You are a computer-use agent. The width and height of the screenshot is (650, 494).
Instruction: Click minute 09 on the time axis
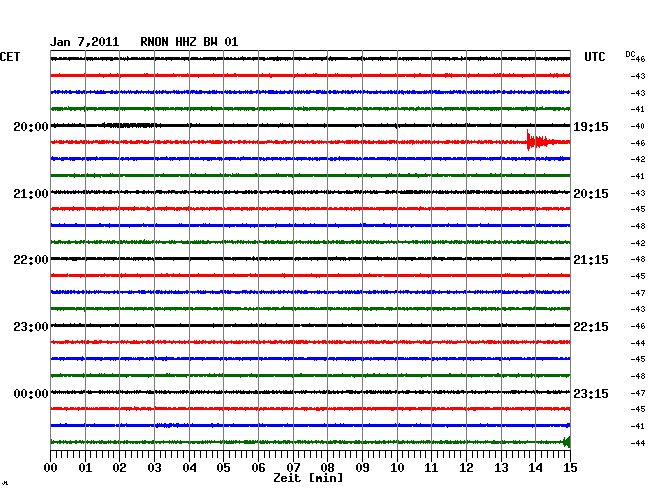click(x=362, y=467)
